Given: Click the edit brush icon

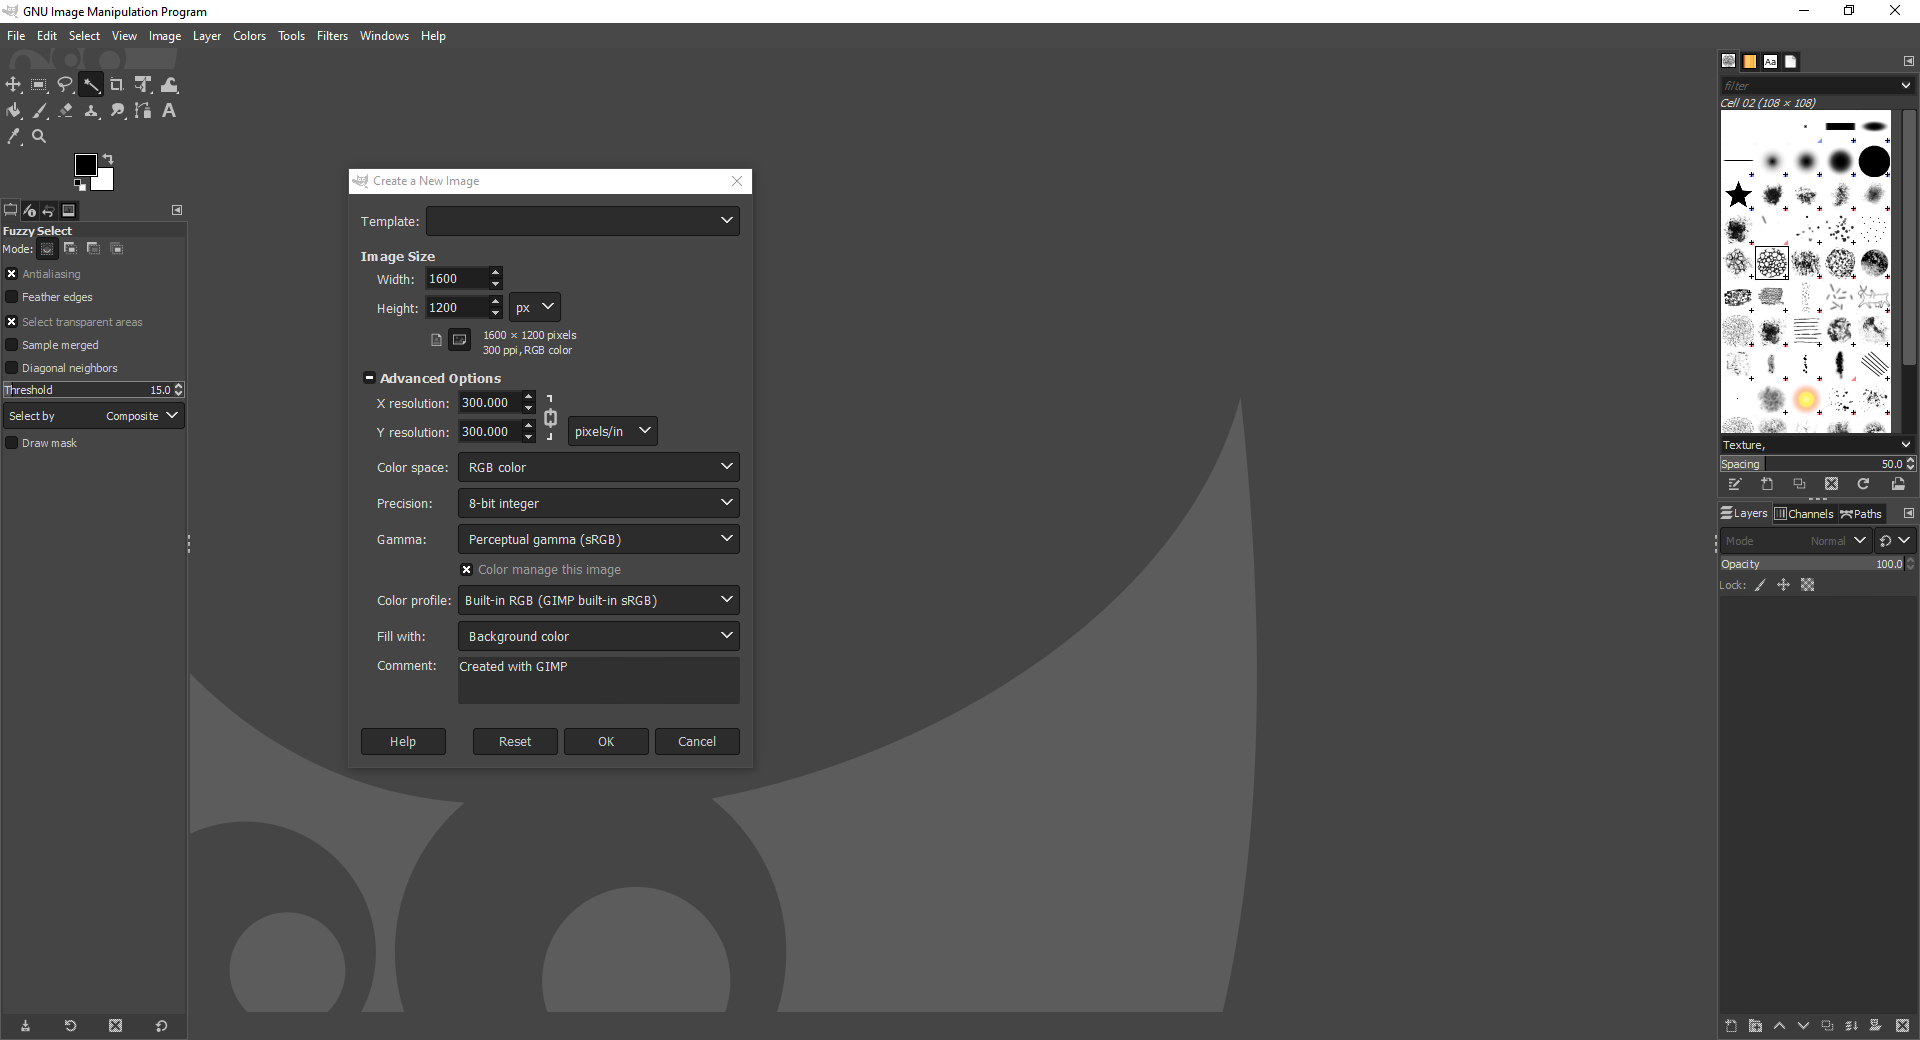Looking at the screenshot, I should click(1735, 484).
